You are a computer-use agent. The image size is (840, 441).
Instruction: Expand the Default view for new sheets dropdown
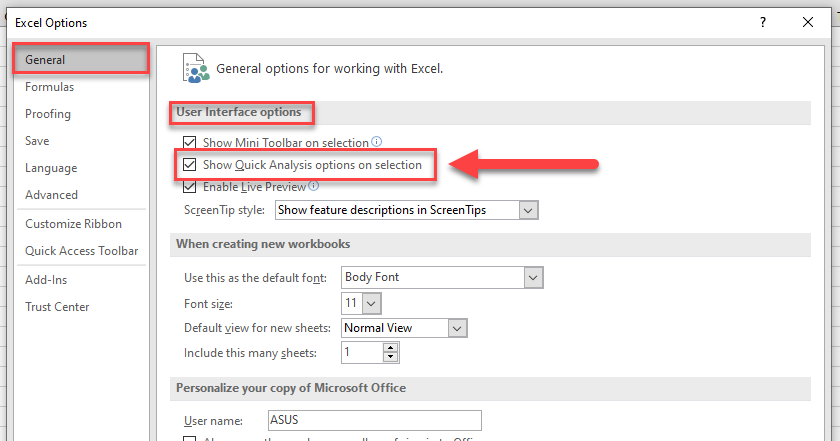tap(458, 328)
